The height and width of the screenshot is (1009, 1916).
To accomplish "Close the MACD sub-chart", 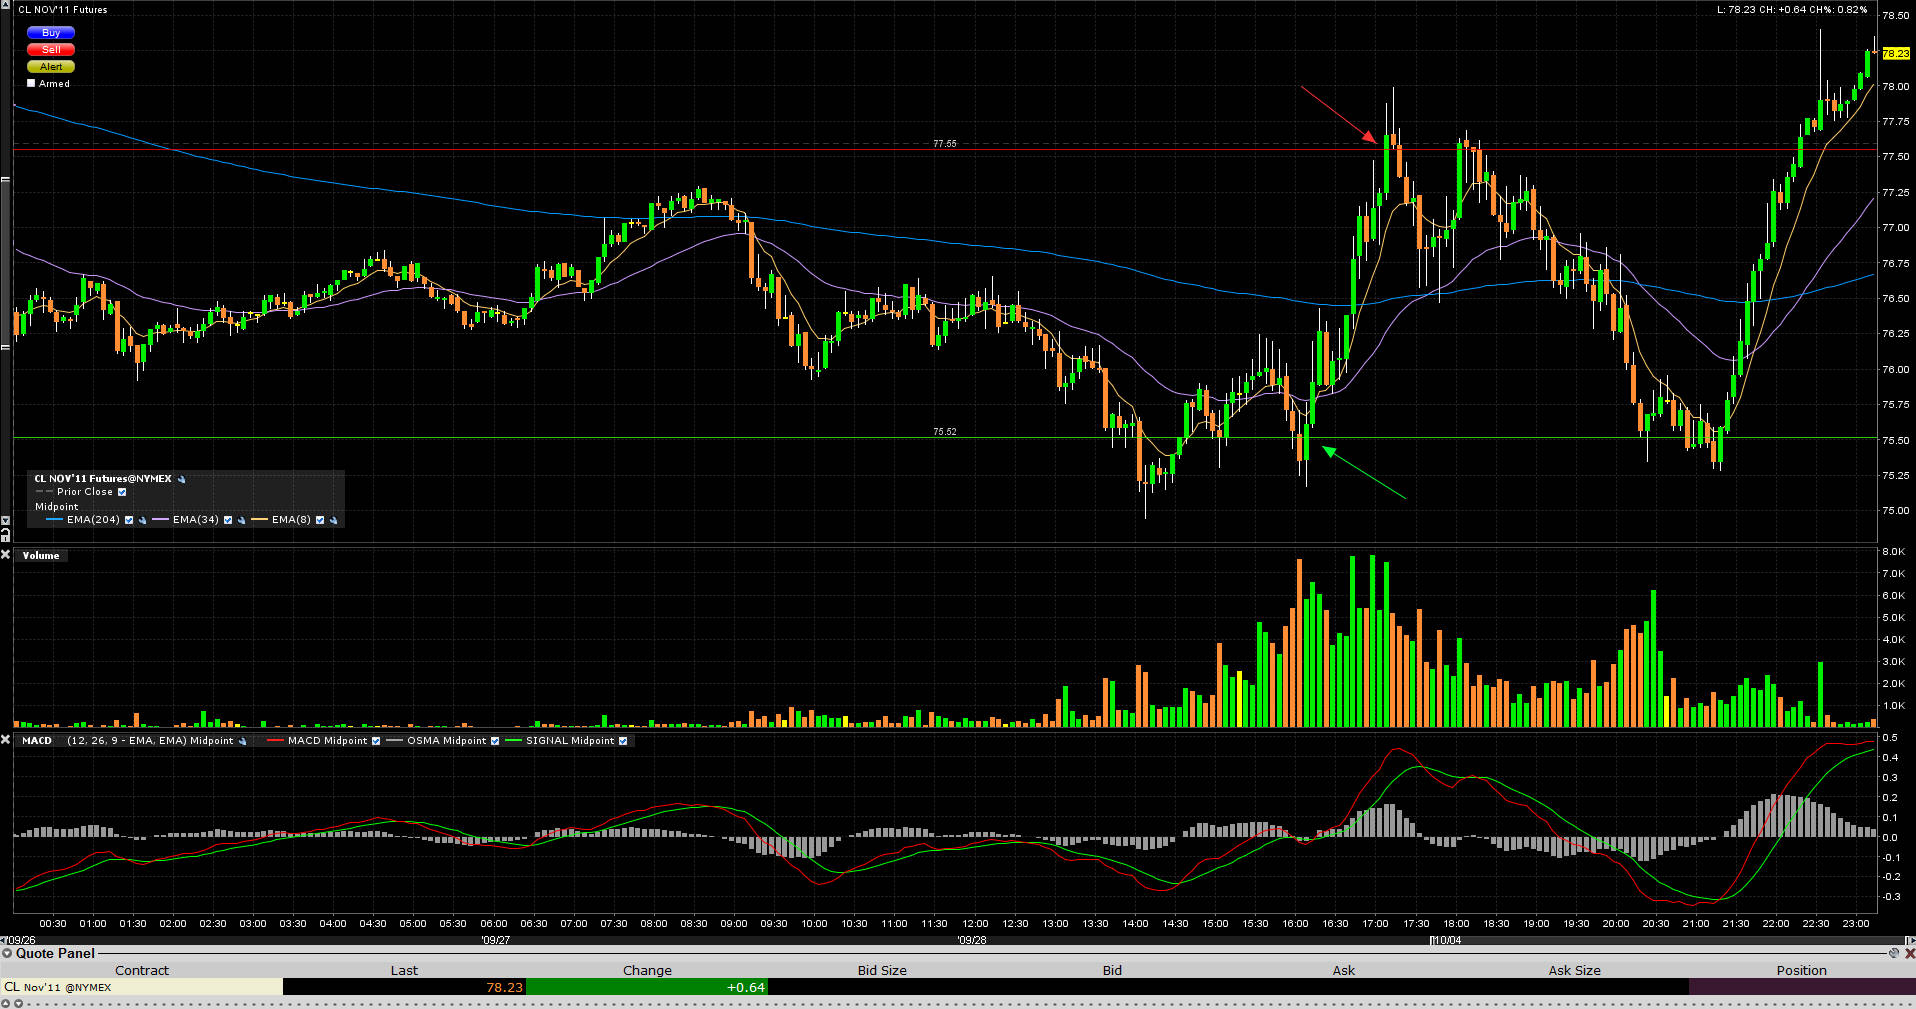I will click(6, 740).
